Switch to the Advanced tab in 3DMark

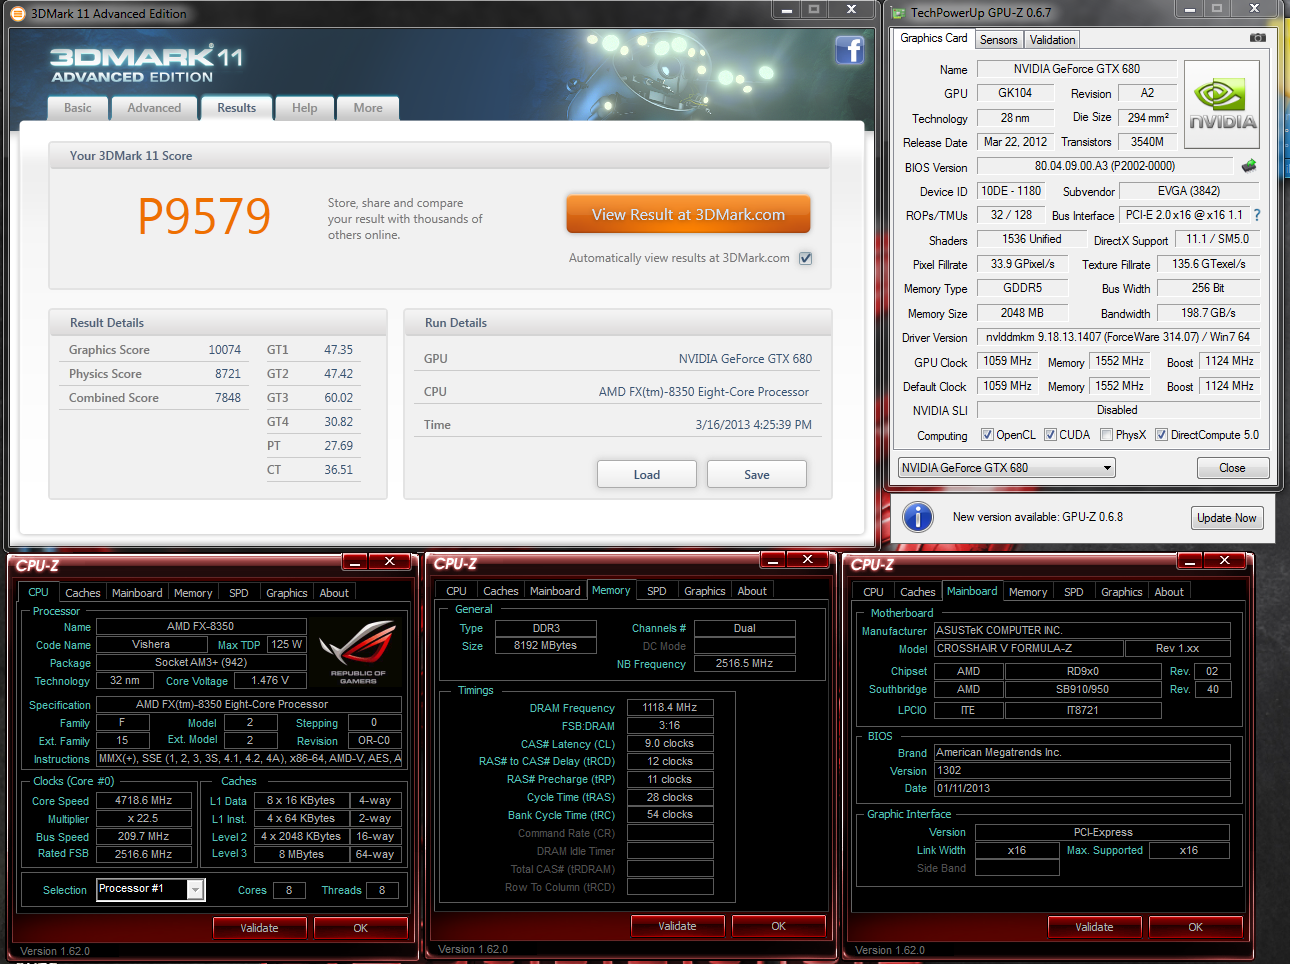pos(154,108)
